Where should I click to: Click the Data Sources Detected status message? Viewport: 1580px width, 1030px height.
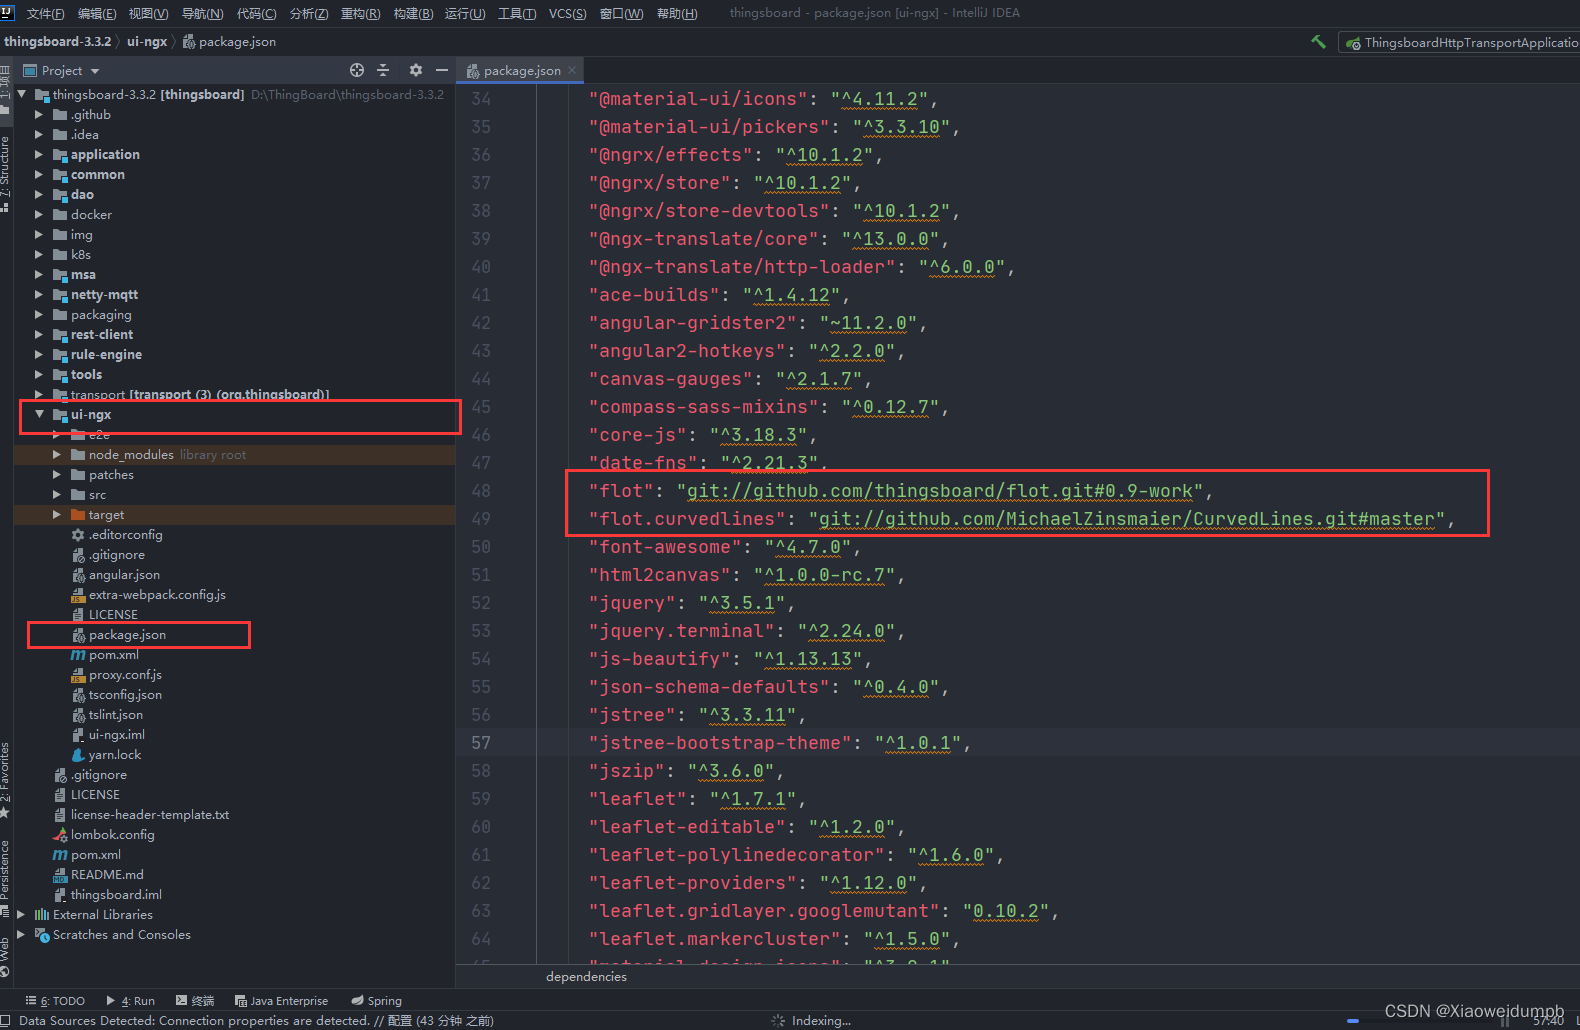pyautogui.click(x=256, y=1020)
